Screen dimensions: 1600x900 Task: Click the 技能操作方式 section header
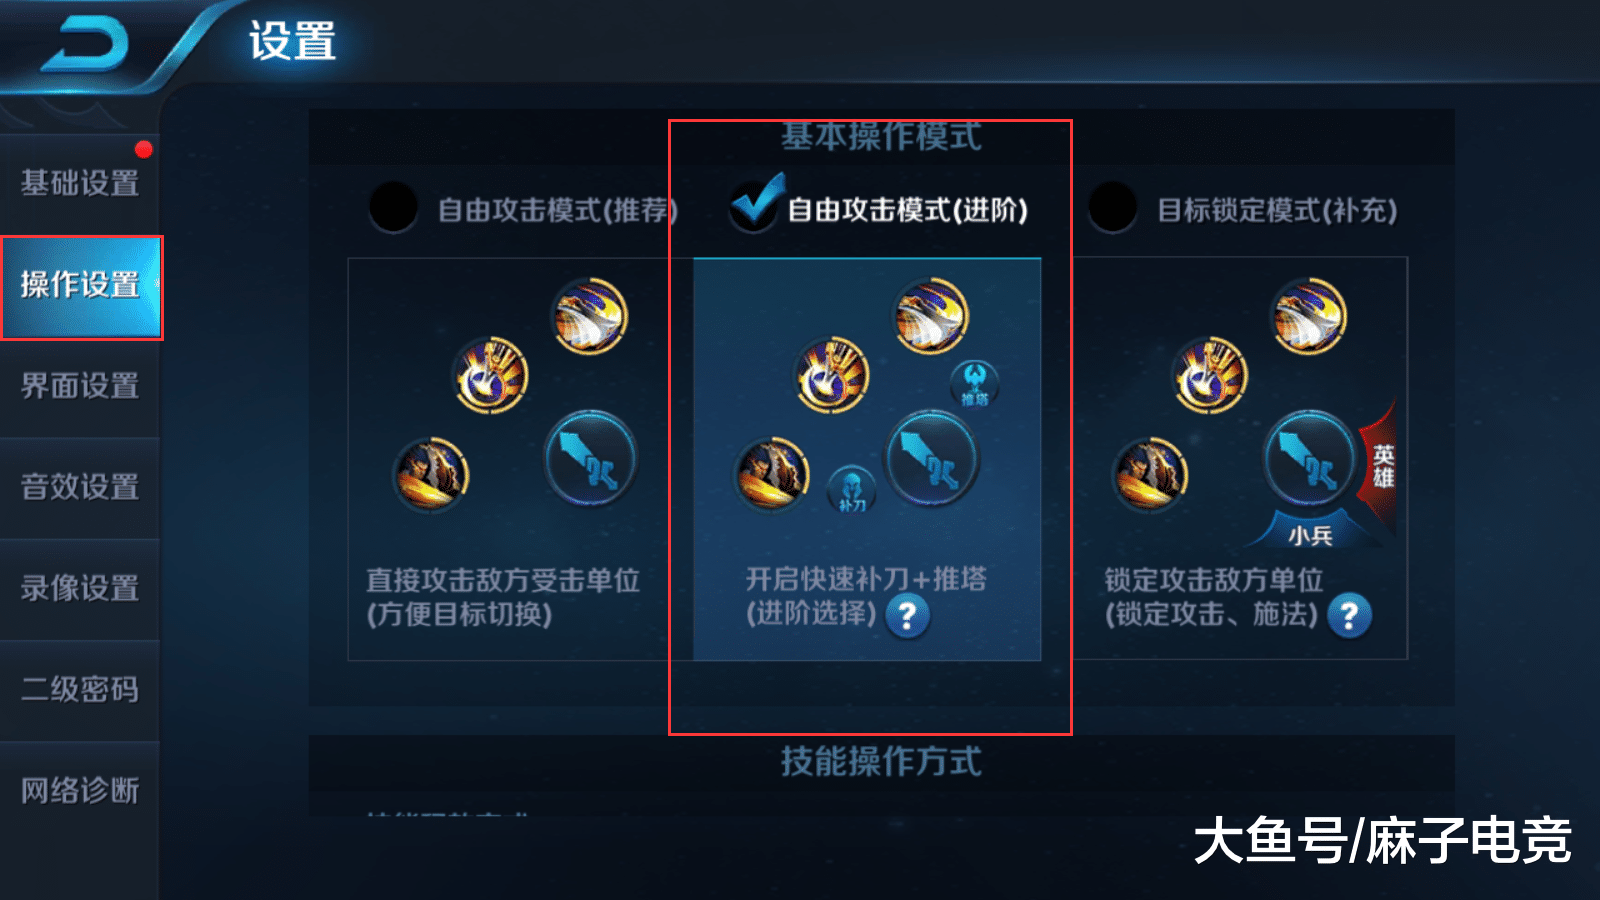pos(881,762)
